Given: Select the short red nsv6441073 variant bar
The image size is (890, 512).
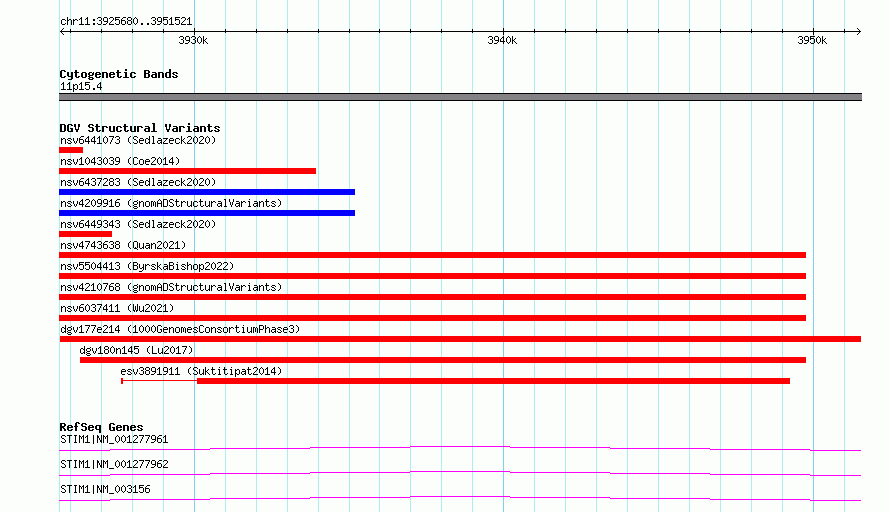Looking at the screenshot, I should click(71, 150).
